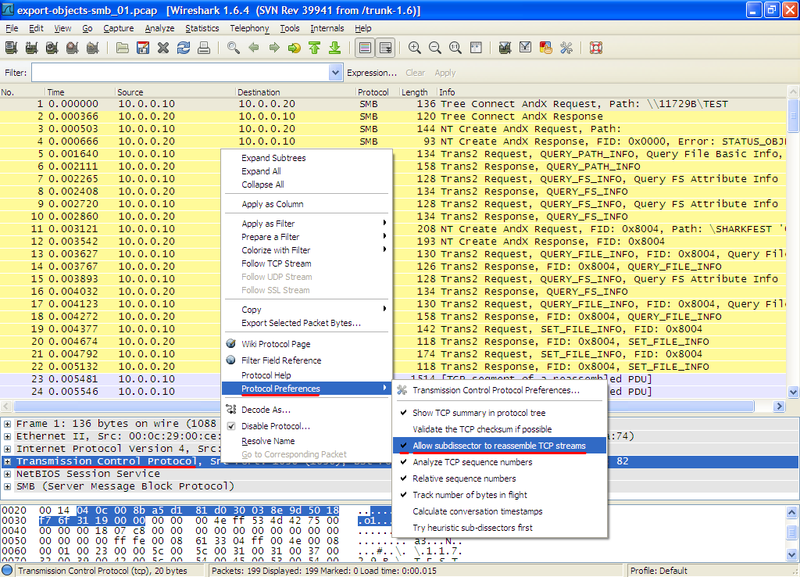Open a capture file with folder icon
Screen dimensions: 800x577
122,48
